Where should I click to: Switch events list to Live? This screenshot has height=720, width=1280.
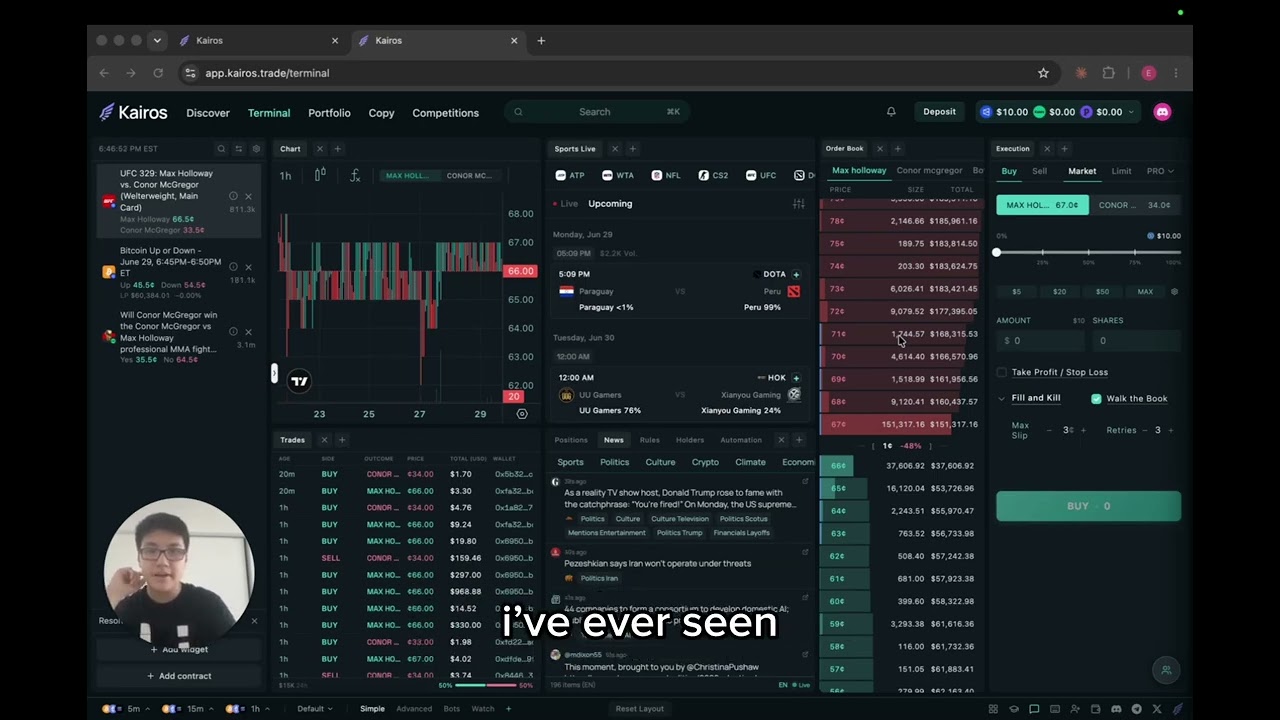coord(565,204)
